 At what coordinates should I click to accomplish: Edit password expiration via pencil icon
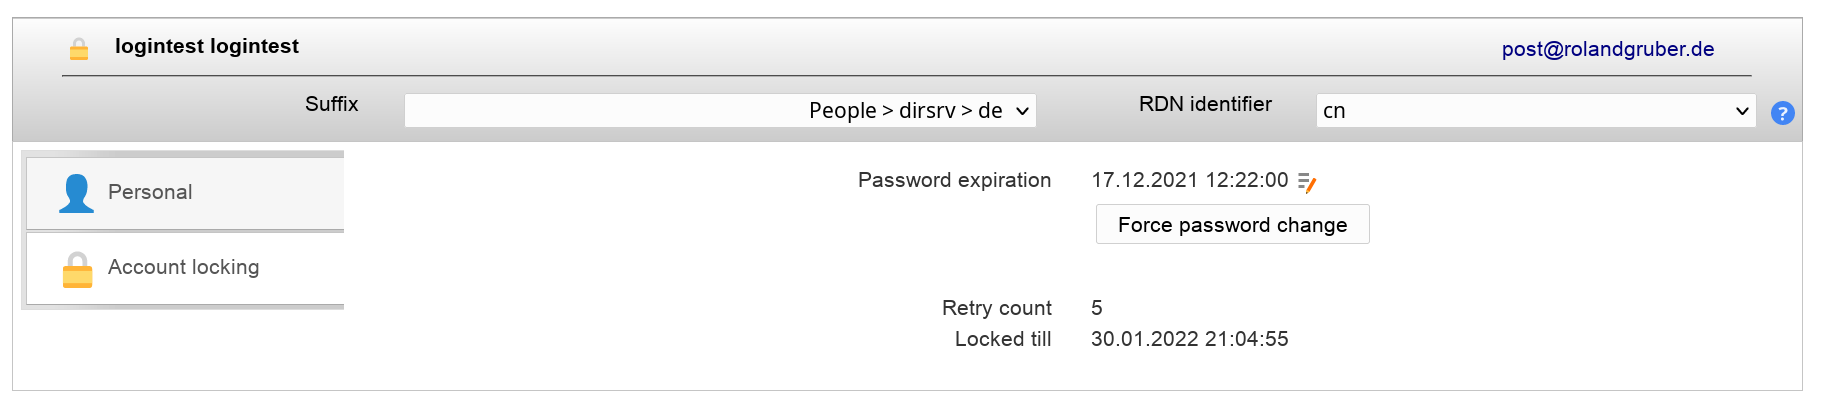pos(1307,182)
